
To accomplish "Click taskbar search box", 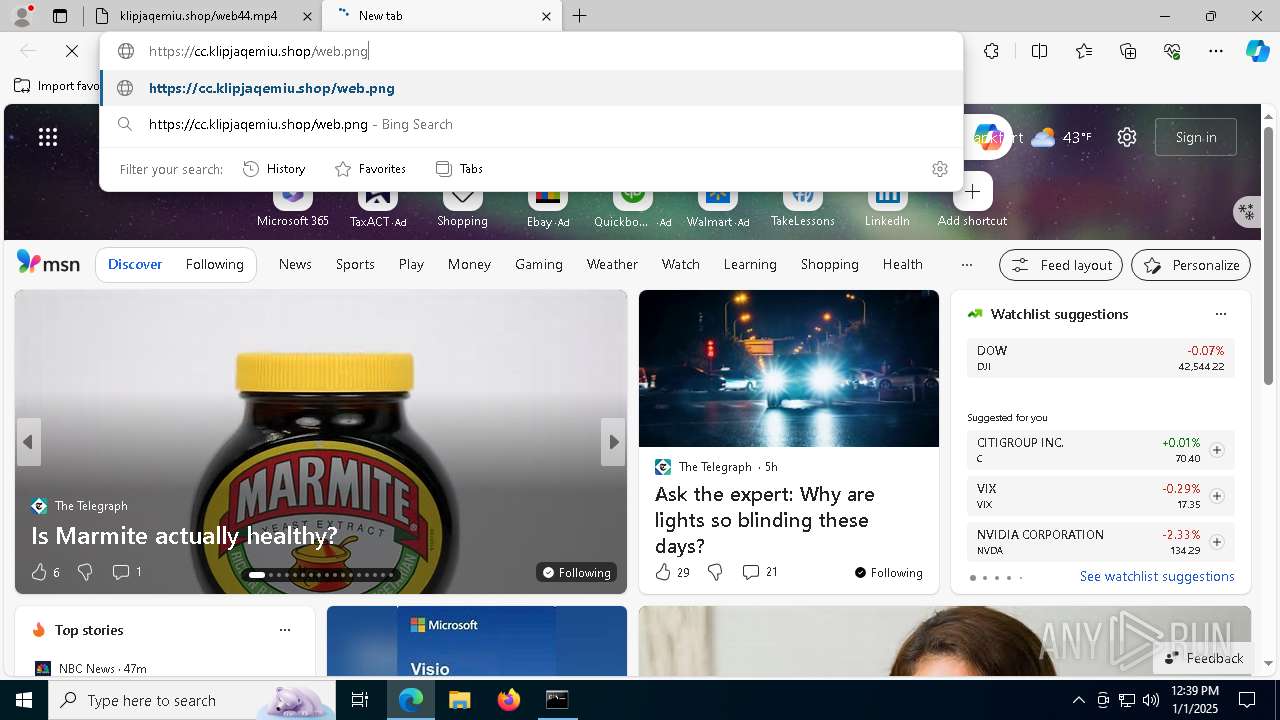I will [x=192, y=700].
